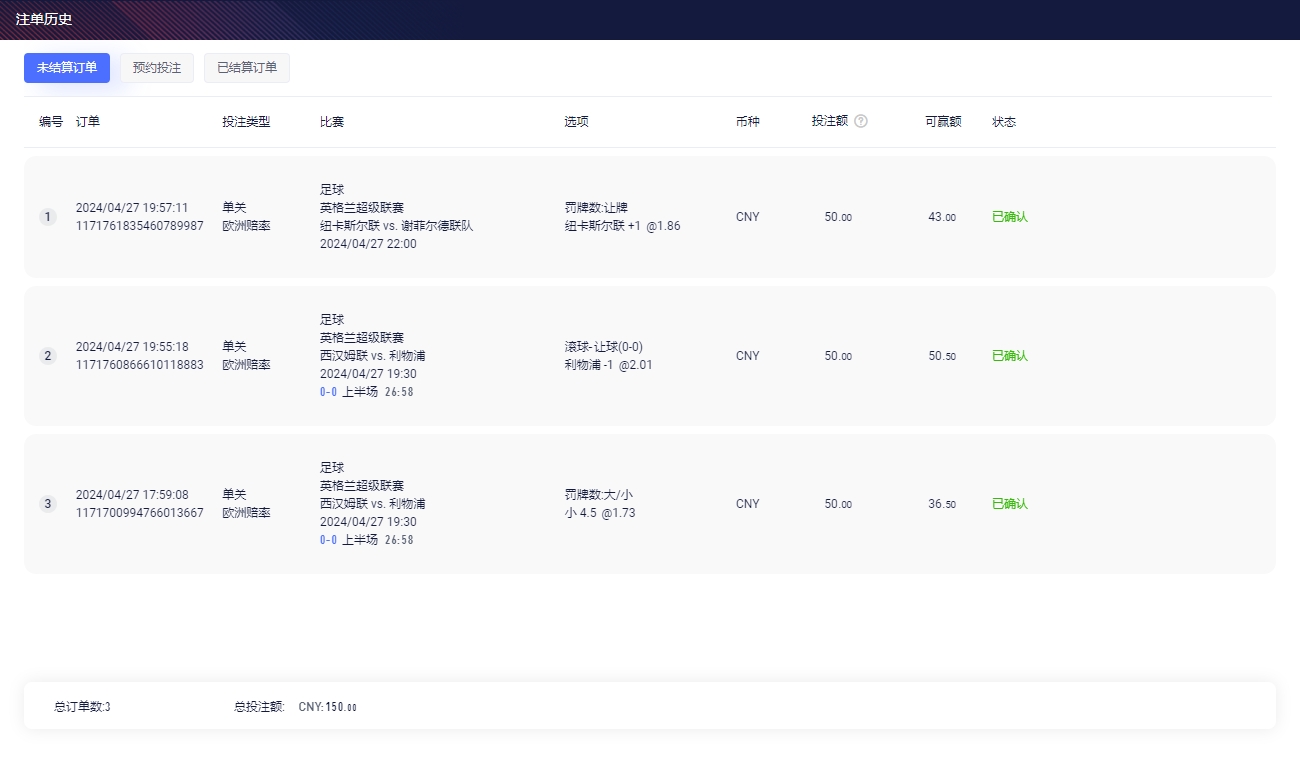The image size is (1300, 759).
Task: Click the 纽卡斯尔联 +1 @1.86 selection
Action: (x=622, y=226)
